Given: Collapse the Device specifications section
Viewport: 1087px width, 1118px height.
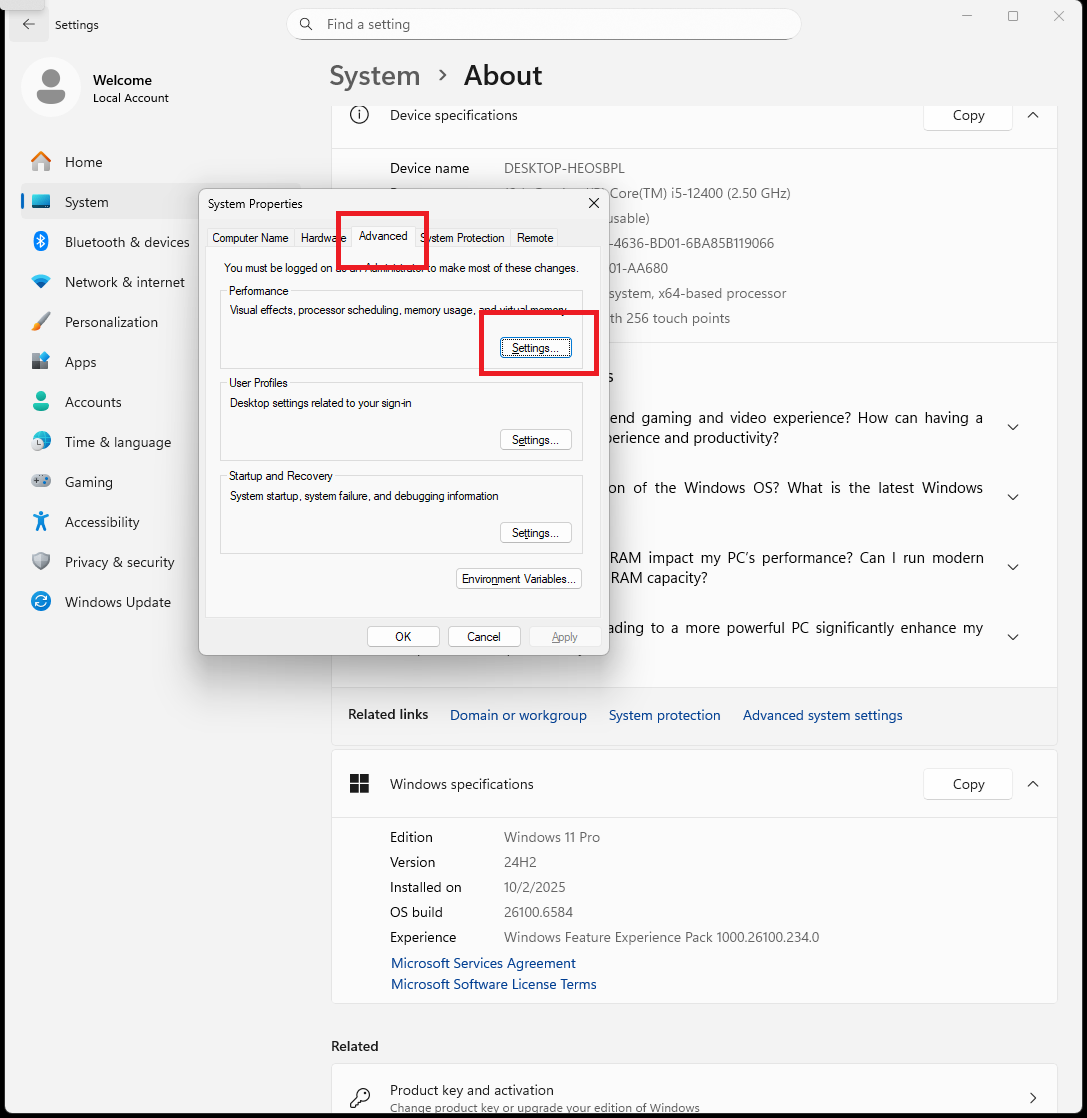Looking at the screenshot, I should pos(1033,115).
